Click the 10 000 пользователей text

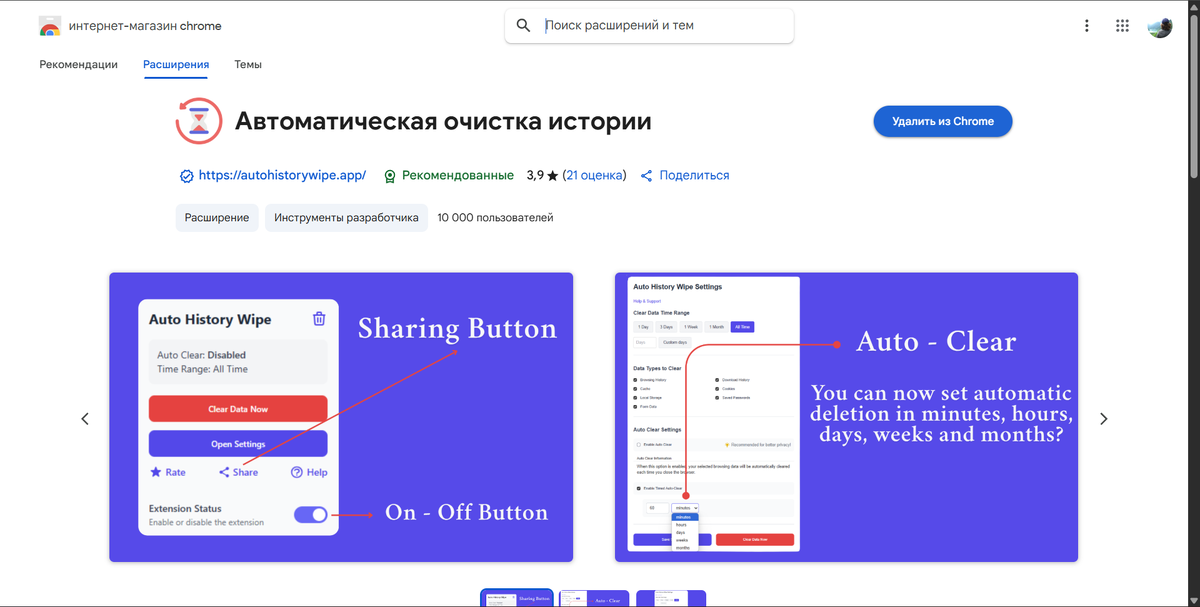point(495,218)
